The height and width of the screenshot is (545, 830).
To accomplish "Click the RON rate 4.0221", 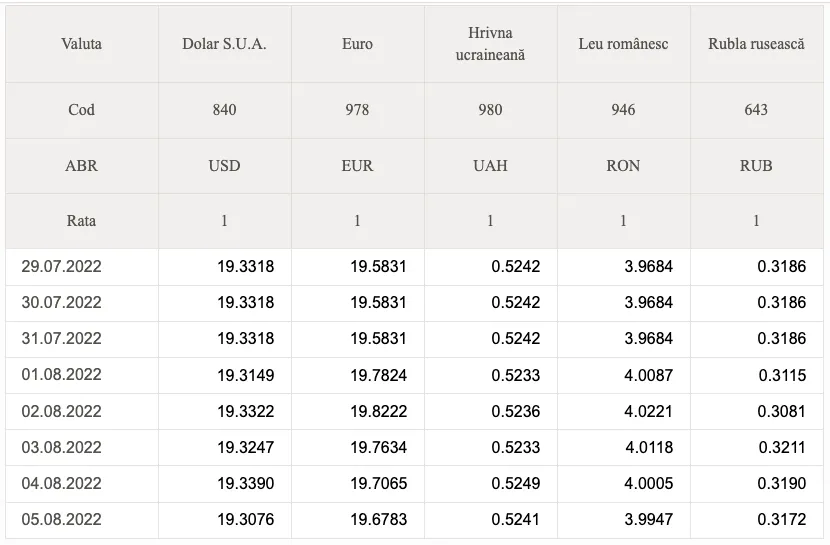I will point(648,411).
